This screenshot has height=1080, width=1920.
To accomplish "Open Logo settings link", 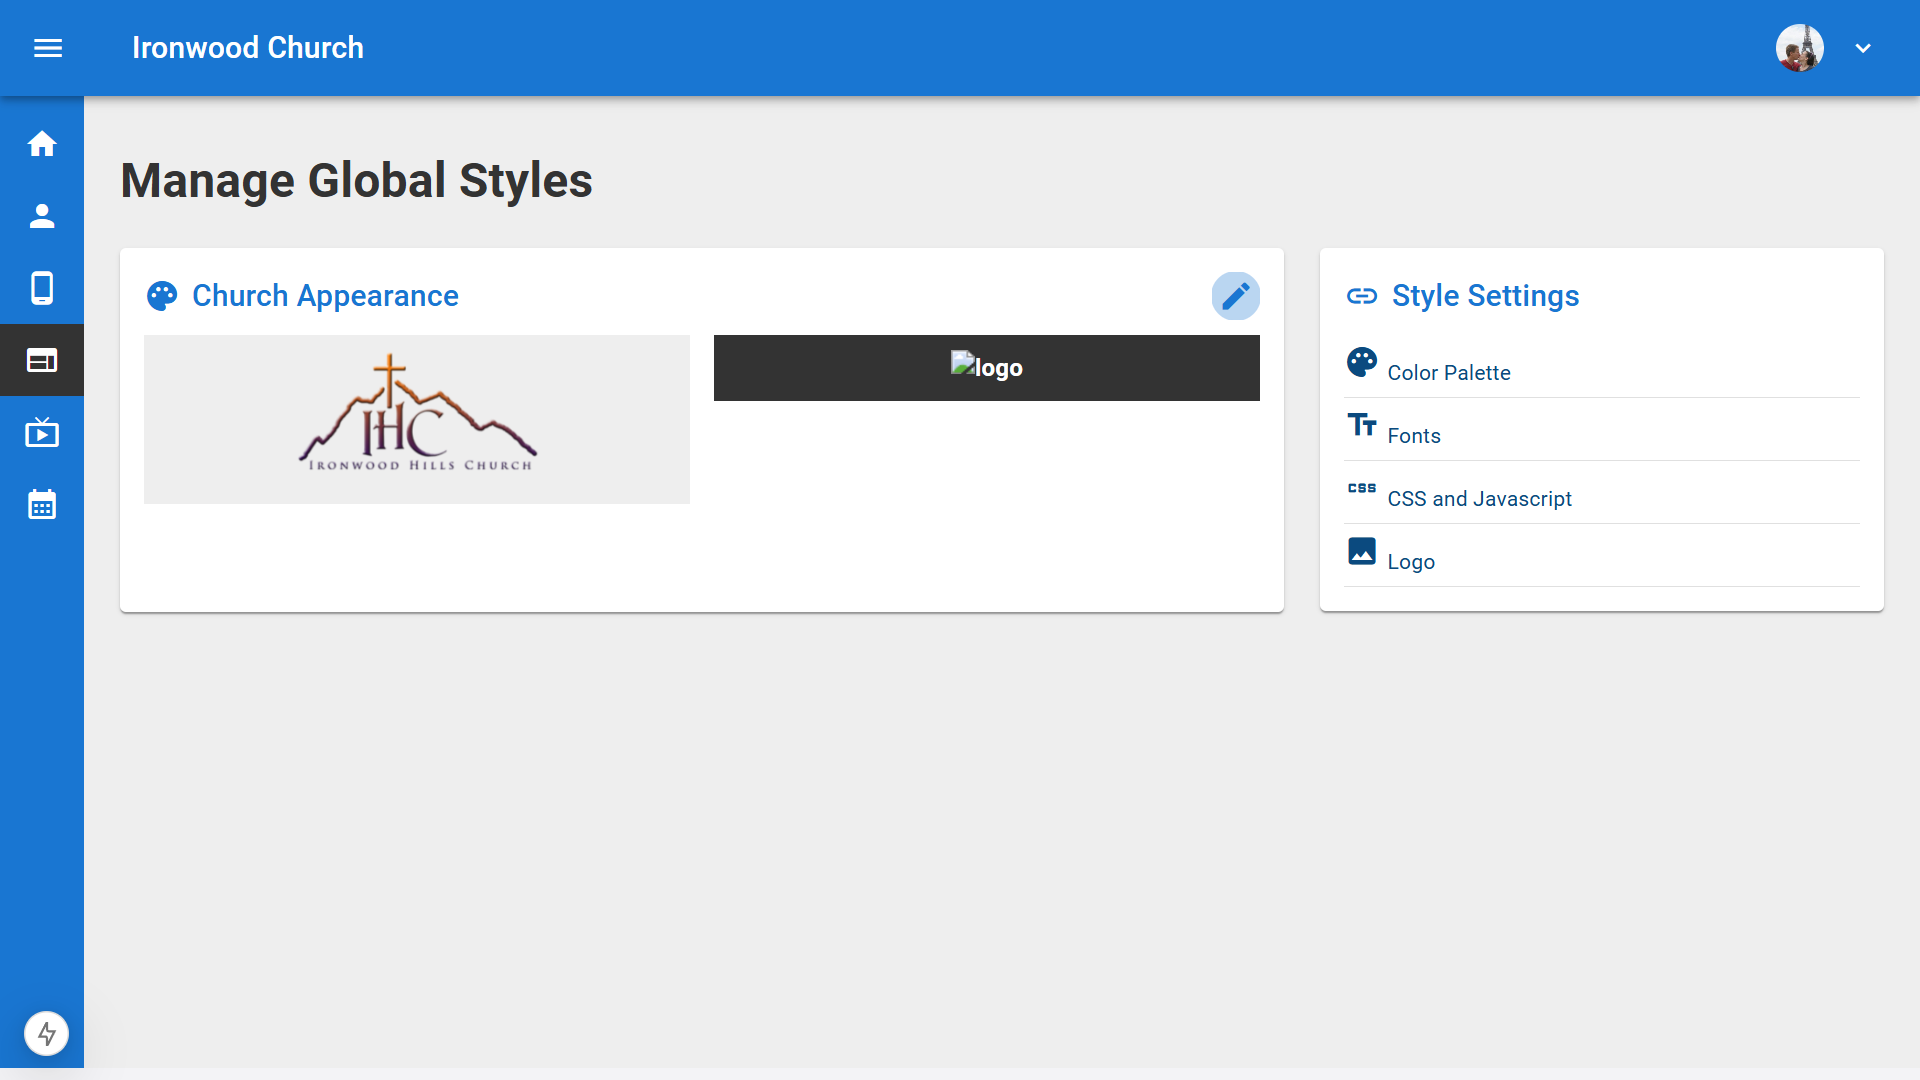I will 1410,562.
